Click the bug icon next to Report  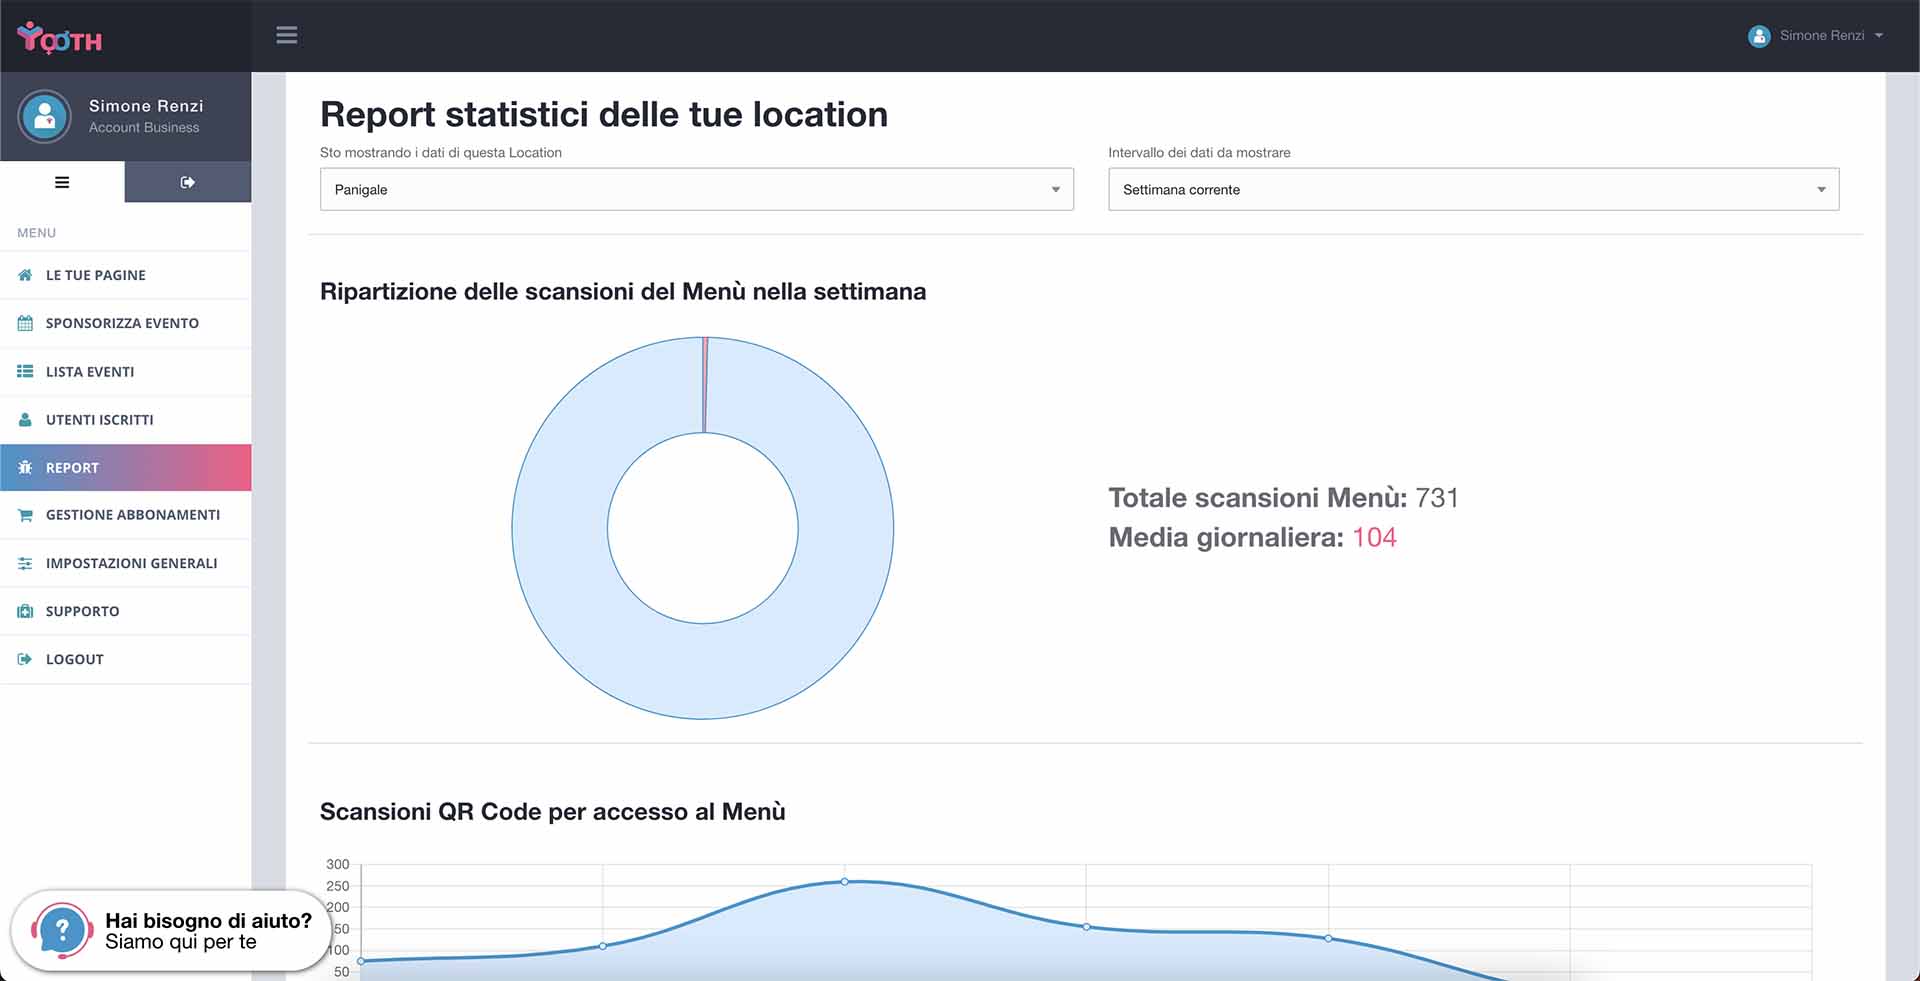tap(25, 467)
